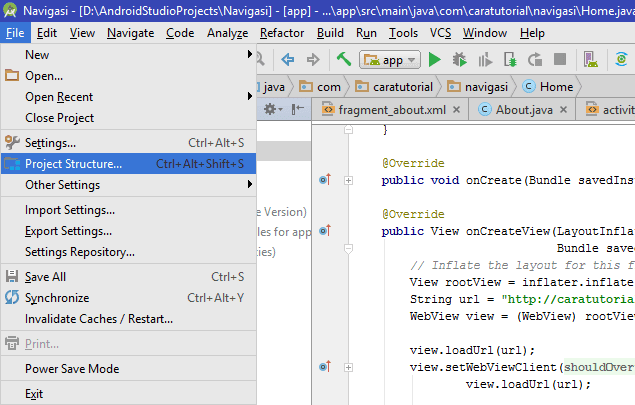Viewport: 635px width, 405px height.
Task: Click the Settings wrench icon in menu
Action: pyautogui.click(x=12, y=143)
